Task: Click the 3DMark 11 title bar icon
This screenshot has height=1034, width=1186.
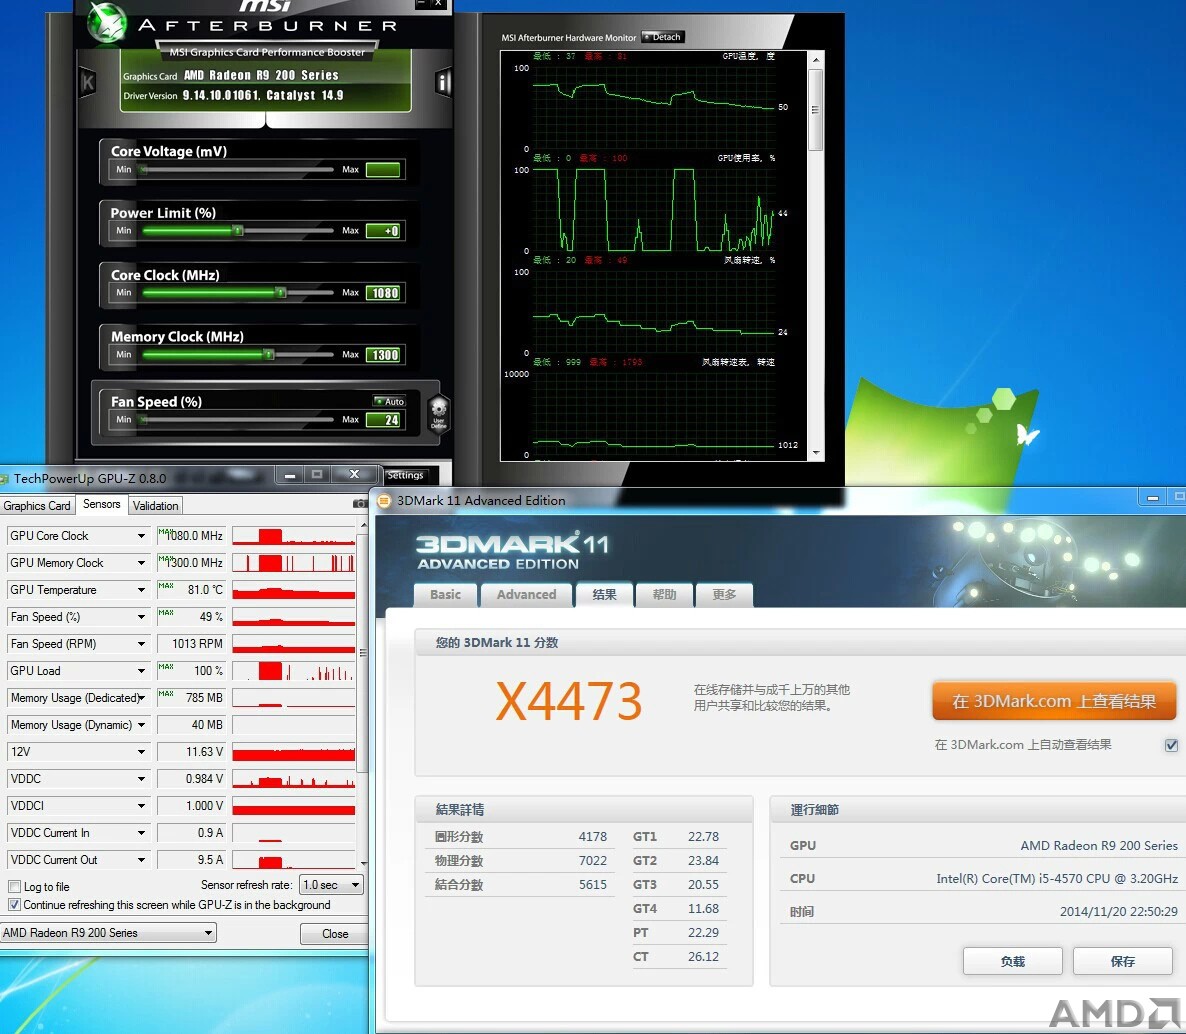Action: coord(384,501)
